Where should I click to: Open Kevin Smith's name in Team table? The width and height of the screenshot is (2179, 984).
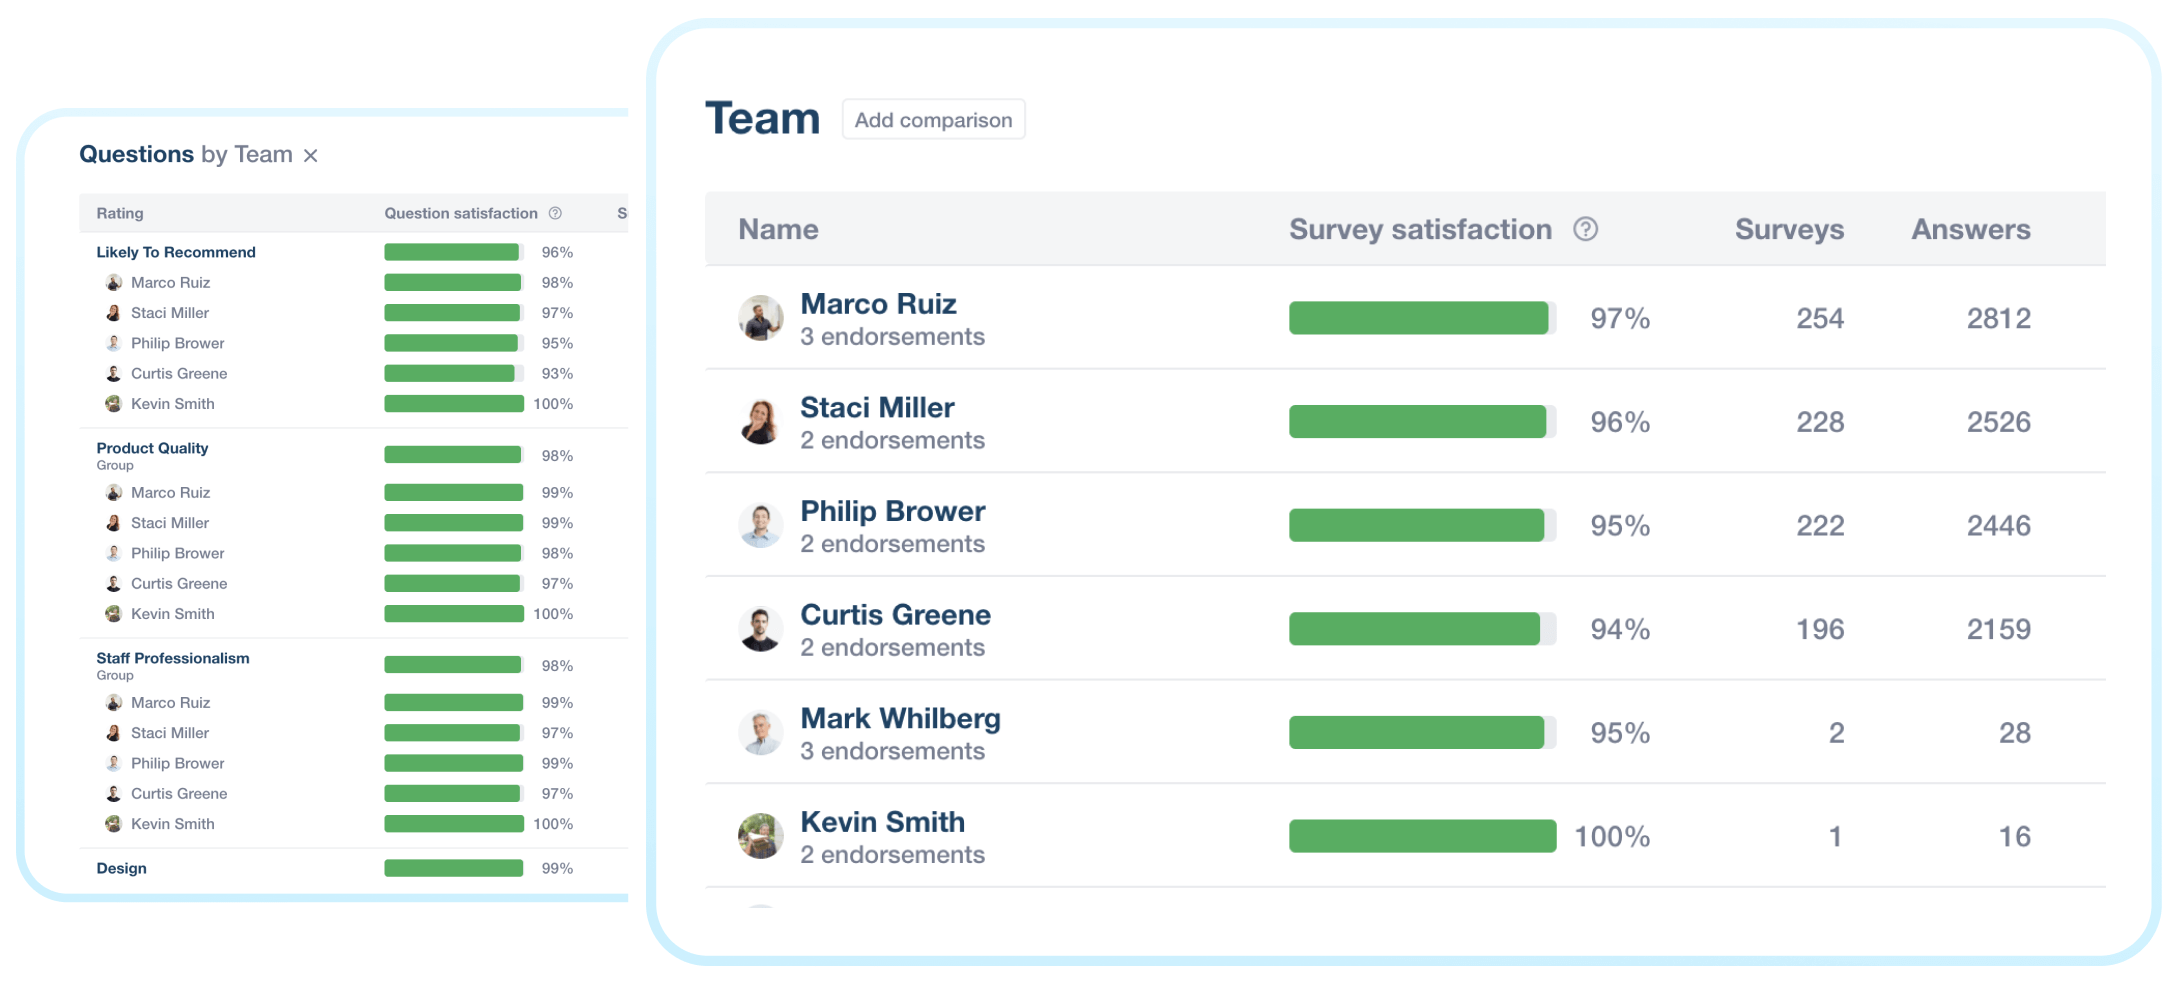pyautogui.click(x=882, y=822)
